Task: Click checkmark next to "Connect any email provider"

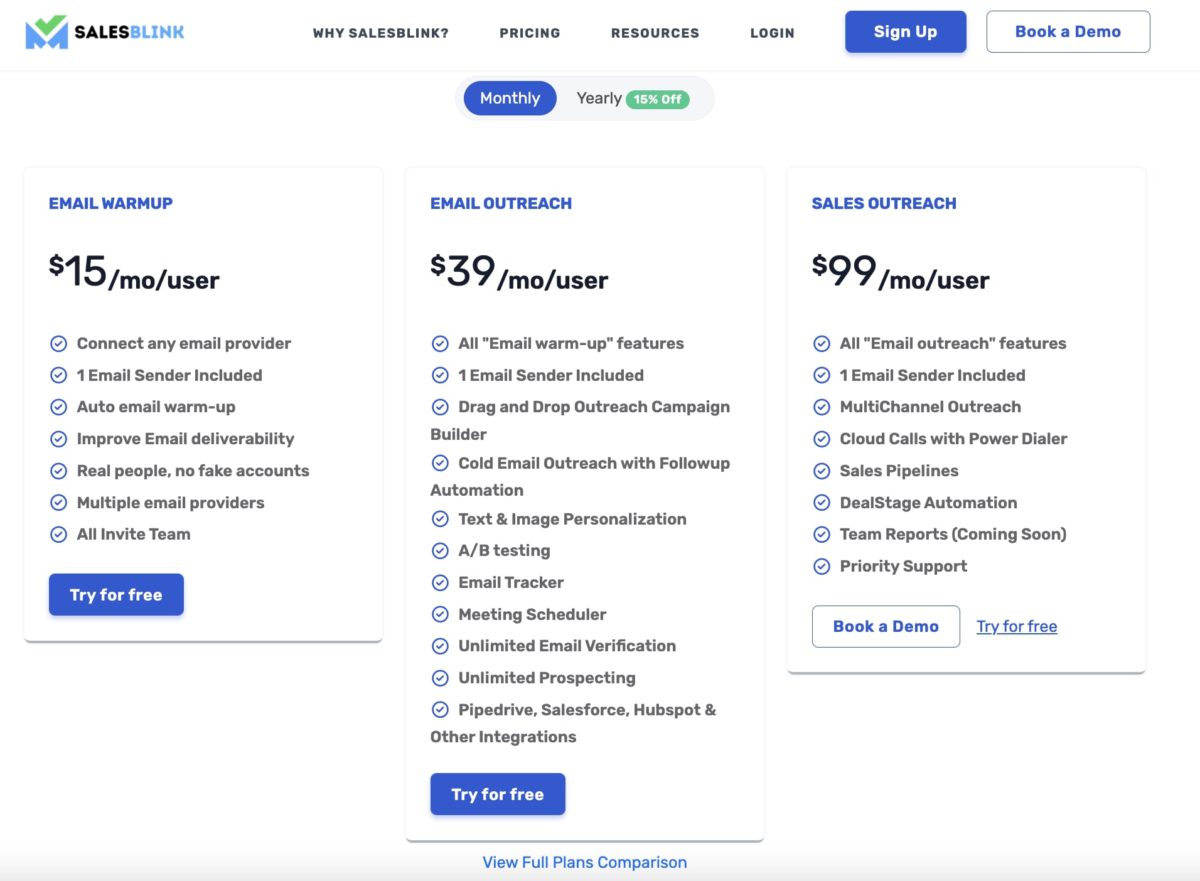Action: click(58, 343)
